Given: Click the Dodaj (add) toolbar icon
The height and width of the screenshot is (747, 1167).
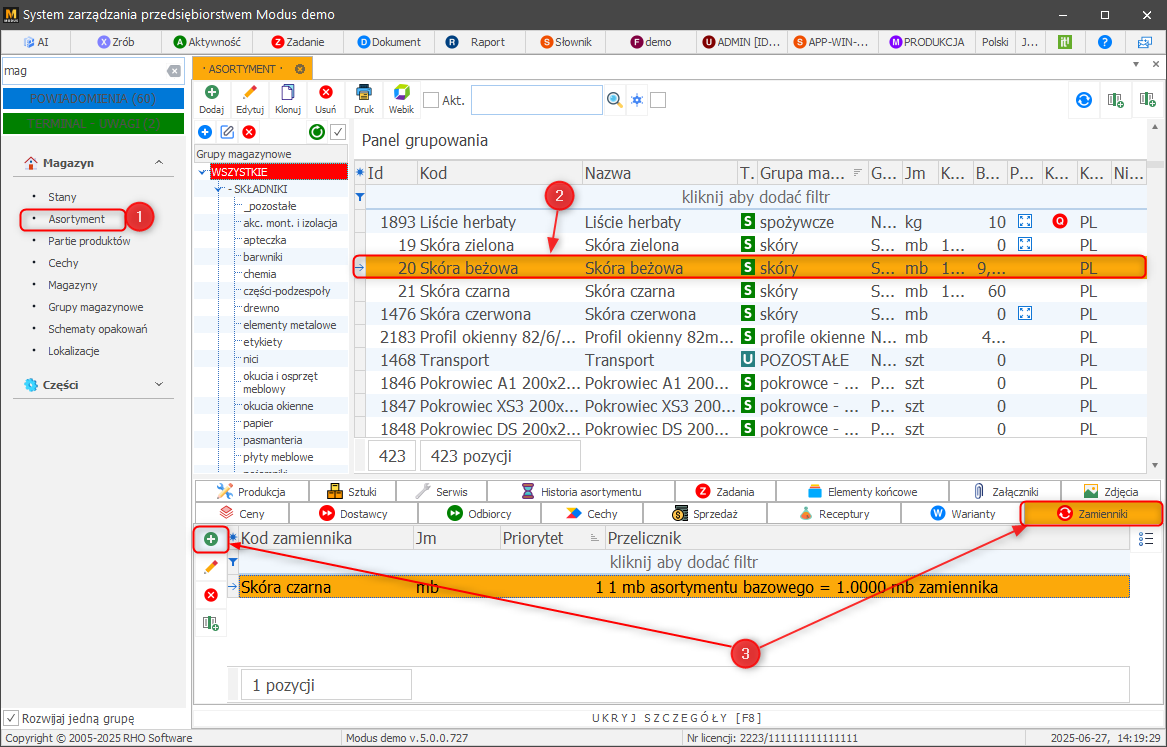Looking at the screenshot, I should 211,99.
